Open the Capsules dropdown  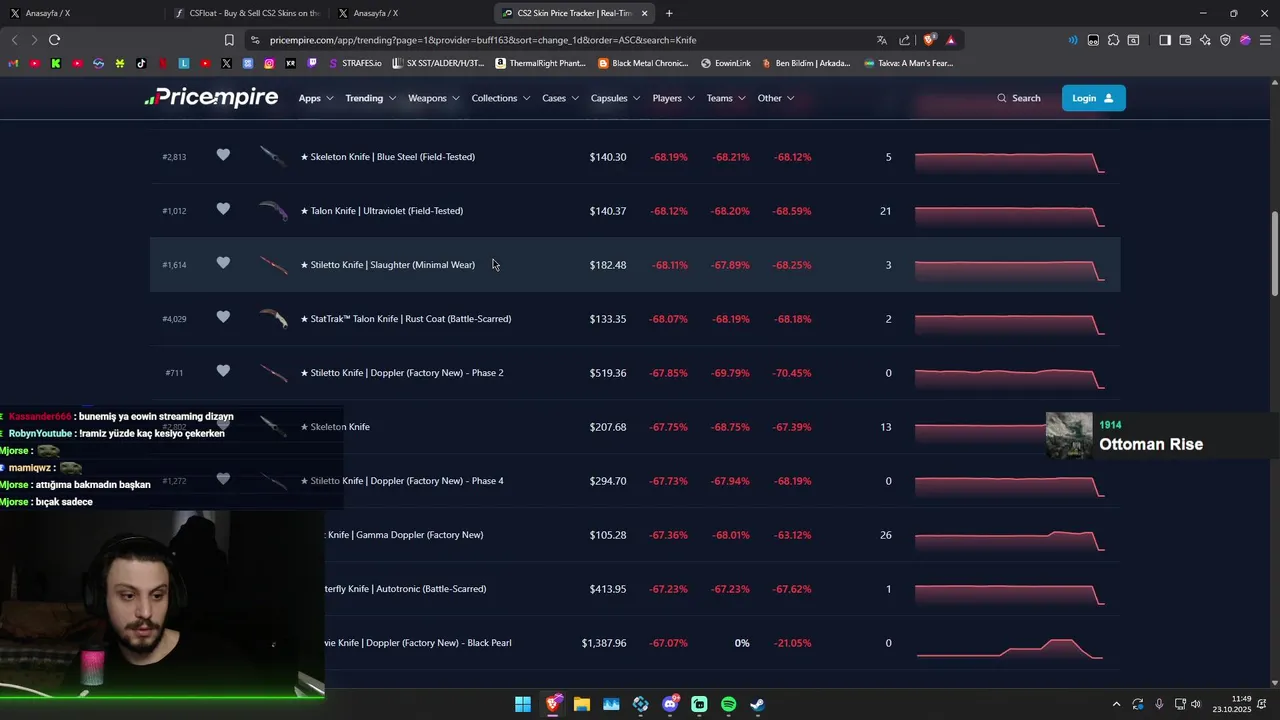(x=615, y=98)
